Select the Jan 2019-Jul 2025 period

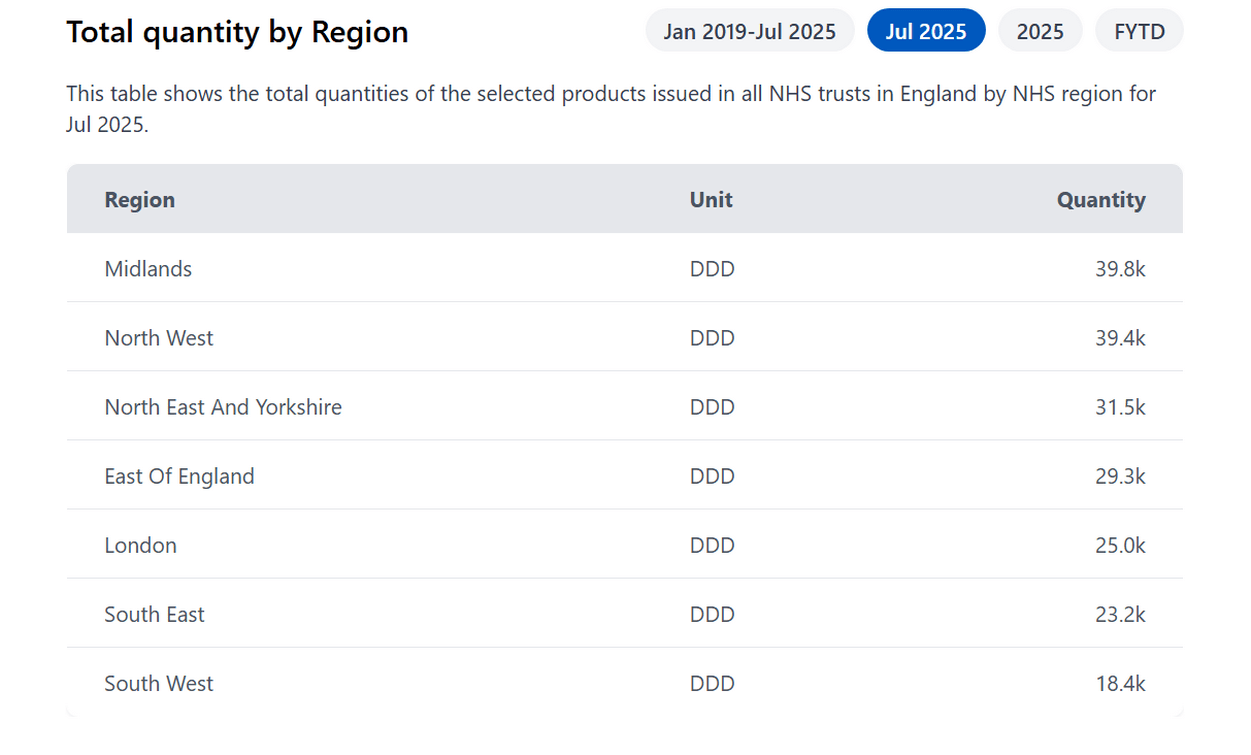point(749,31)
